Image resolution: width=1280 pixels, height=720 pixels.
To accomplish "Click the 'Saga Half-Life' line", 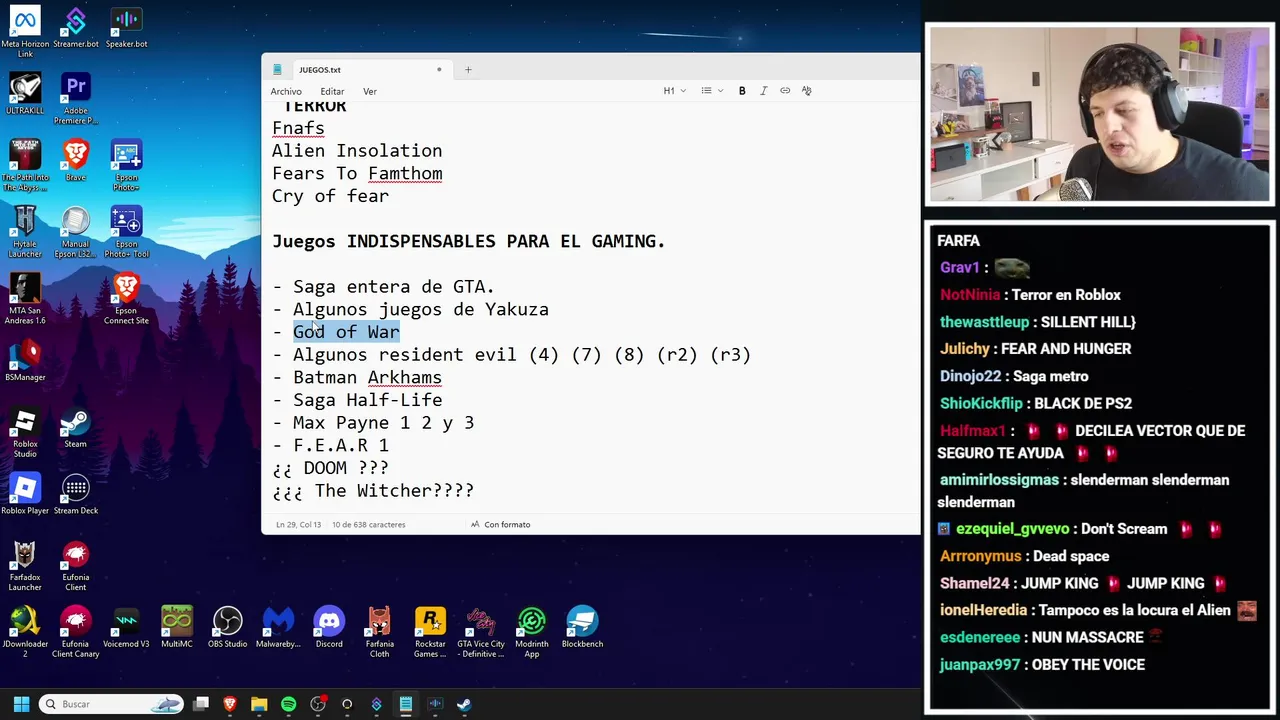I will [367, 400].
